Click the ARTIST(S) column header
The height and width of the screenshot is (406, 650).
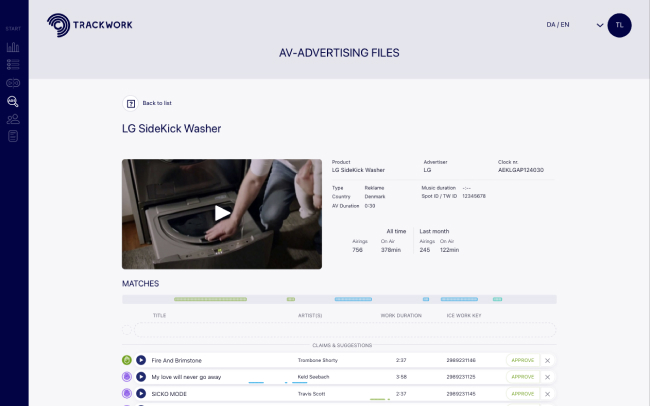310,316
